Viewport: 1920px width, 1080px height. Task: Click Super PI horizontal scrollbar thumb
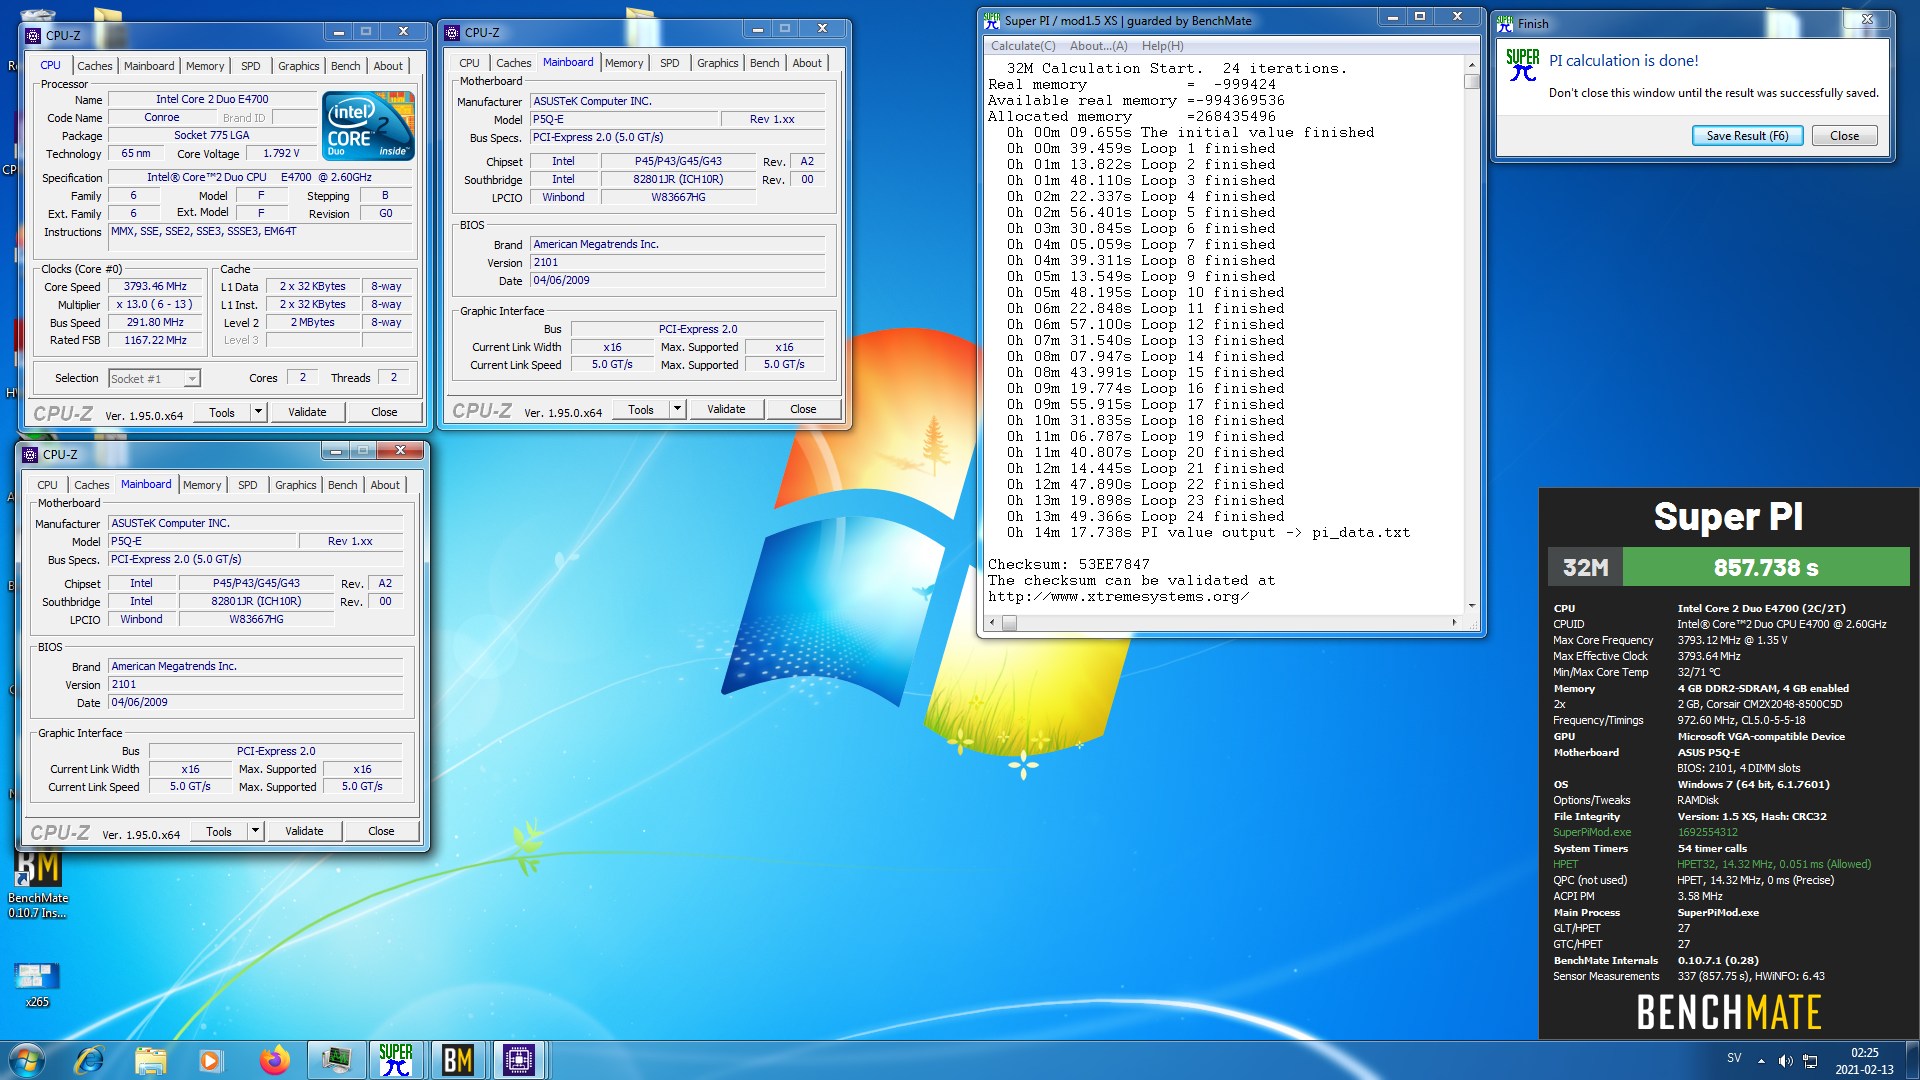1009,623
